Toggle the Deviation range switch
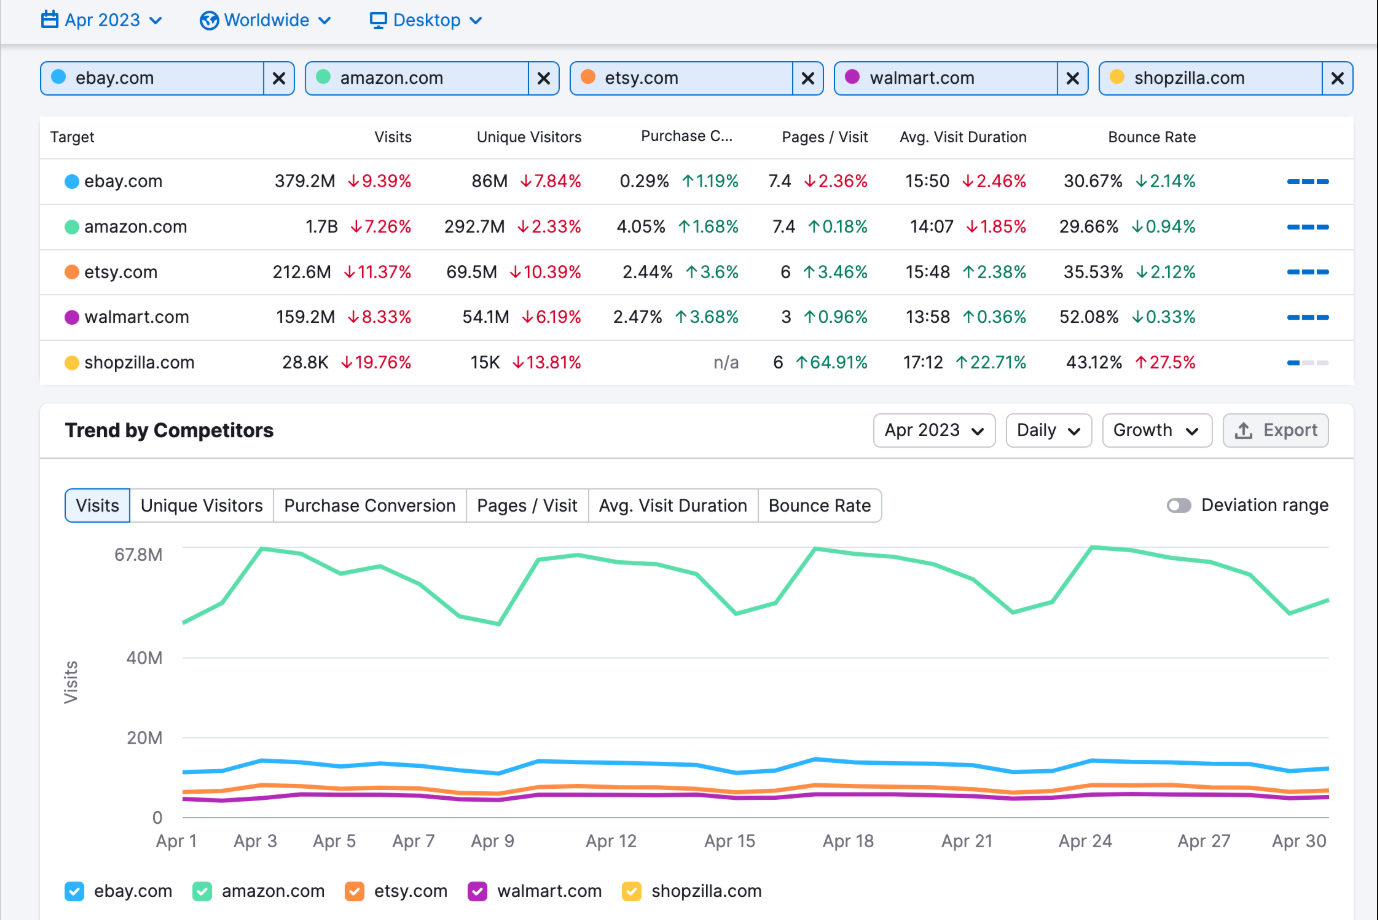 coord(1179,505)
